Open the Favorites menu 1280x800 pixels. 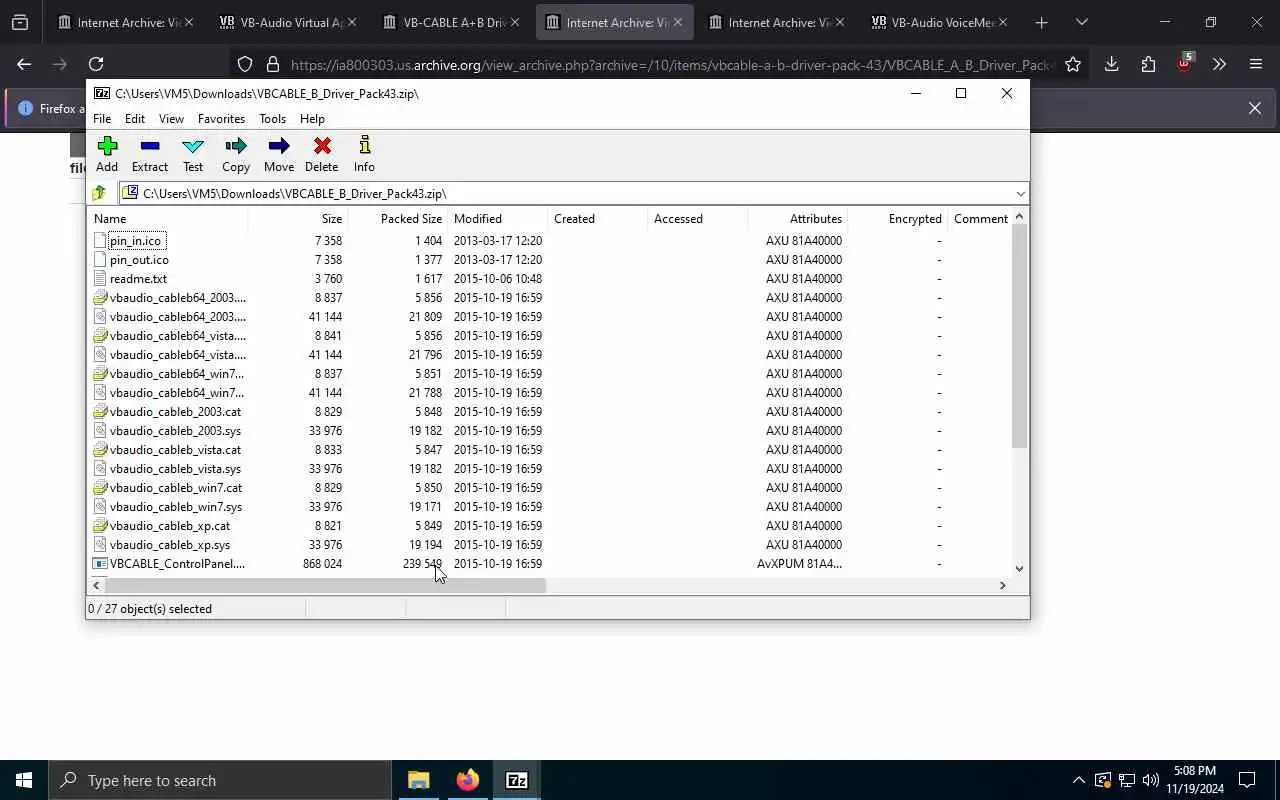tap(221, 118)
